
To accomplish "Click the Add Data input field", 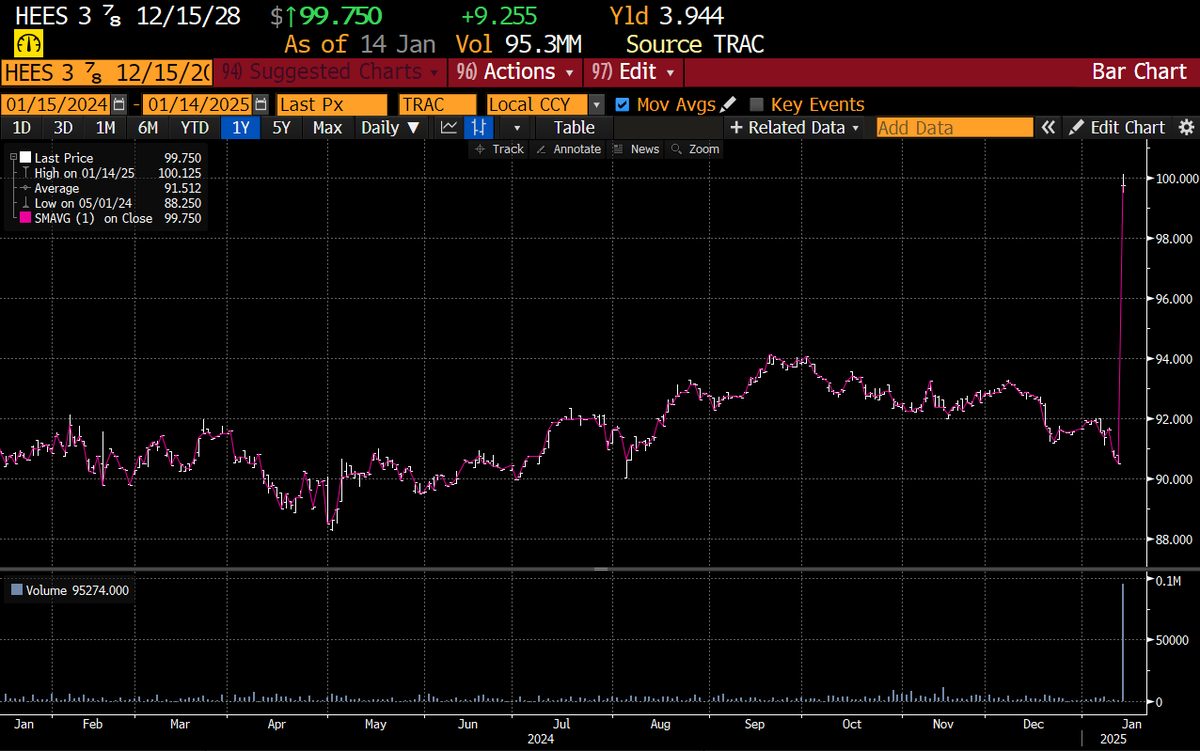I will (x=954, y=127).
